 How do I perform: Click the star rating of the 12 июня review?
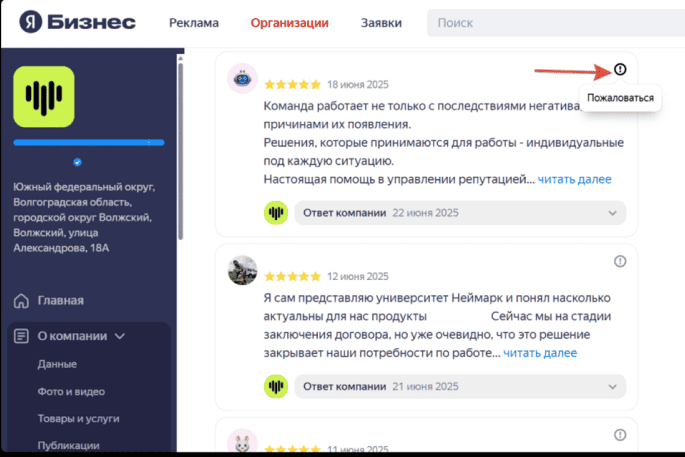coord(292,276)
